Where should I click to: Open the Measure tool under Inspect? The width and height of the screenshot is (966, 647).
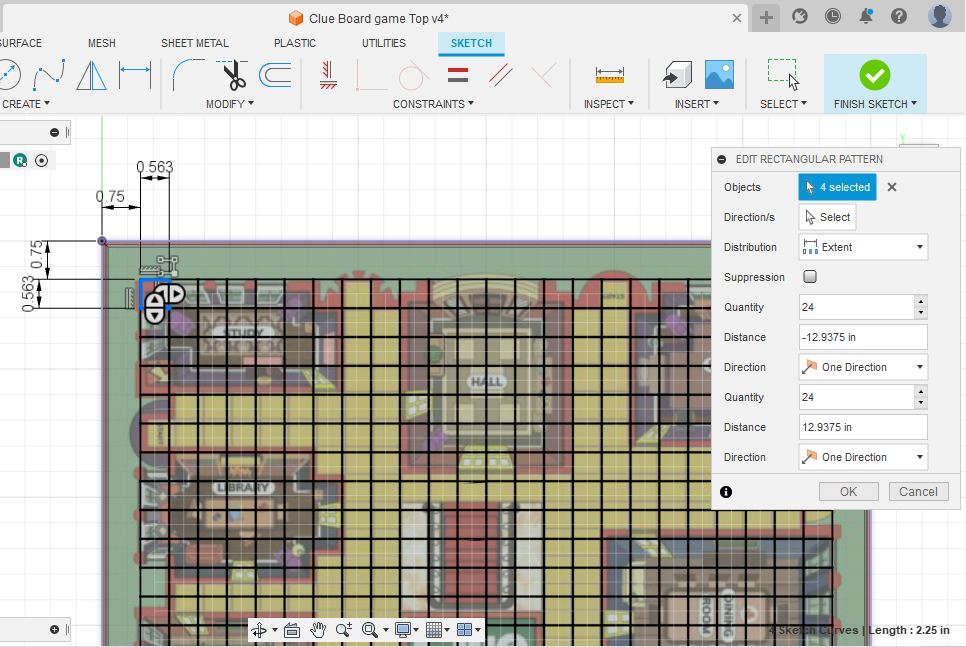[x=609, y=75]
